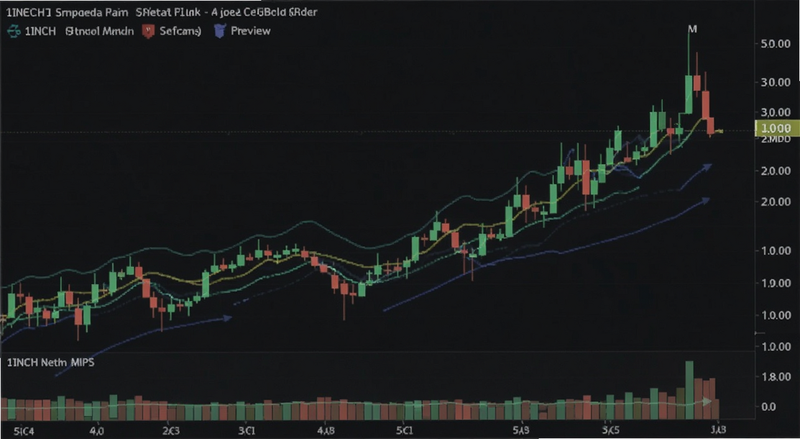Click the blue Preview shield icon
This screenshot has height=439, width=800.
[219, 31]
